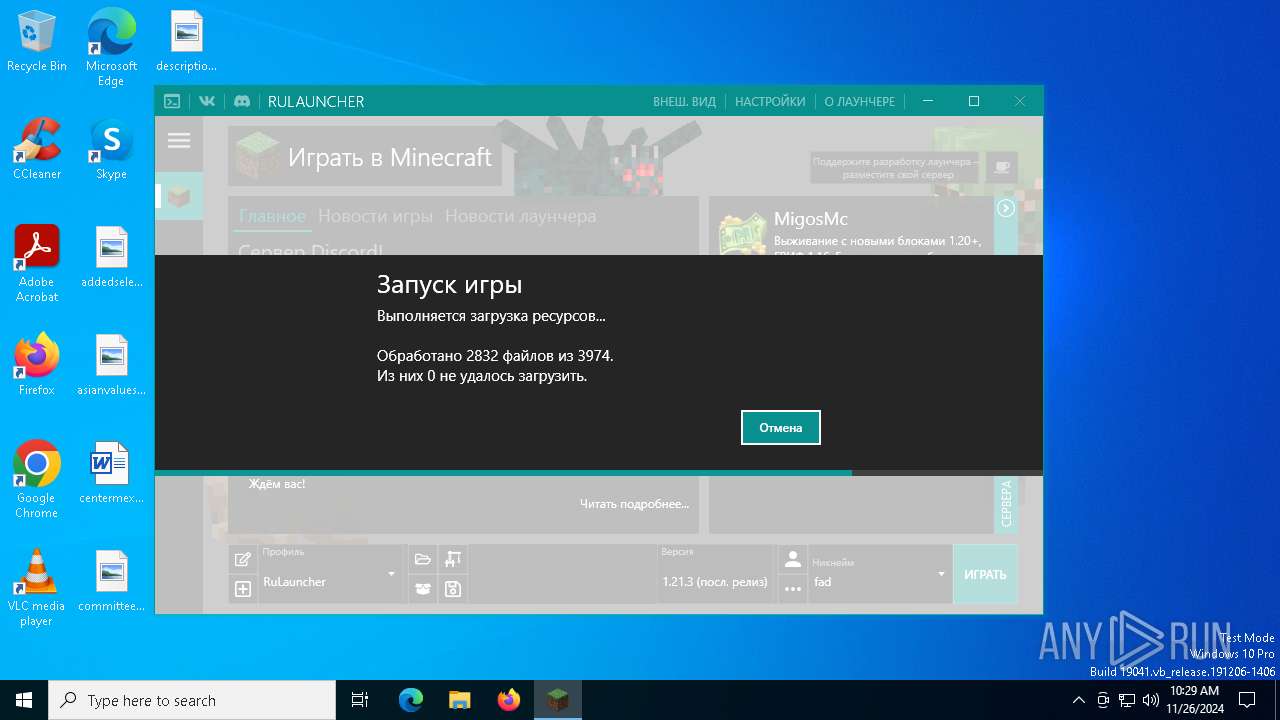Image resolution: width=1280 pixels, height=720 pixels.
Task: Select the Google Chrome desktop shortcut
Action: tap(37, 480)
